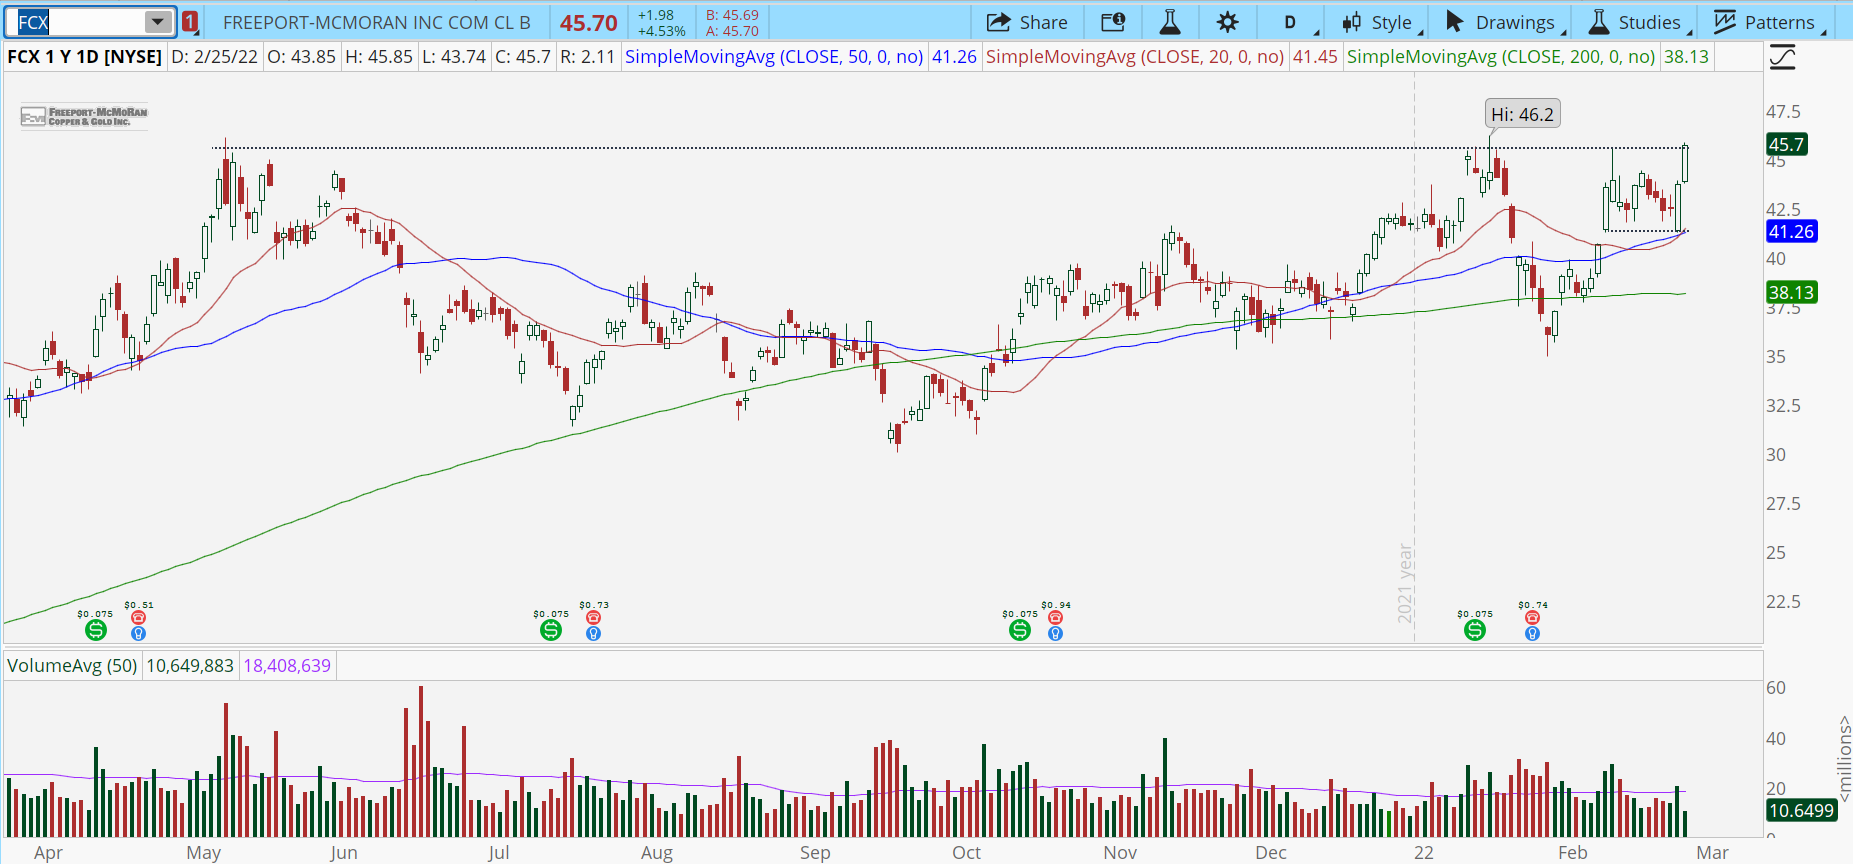The width and height of the screenshot is (1853, 864).
Task: Click the red symbol link number 1 indicator
Action: (x=190, y=22)
